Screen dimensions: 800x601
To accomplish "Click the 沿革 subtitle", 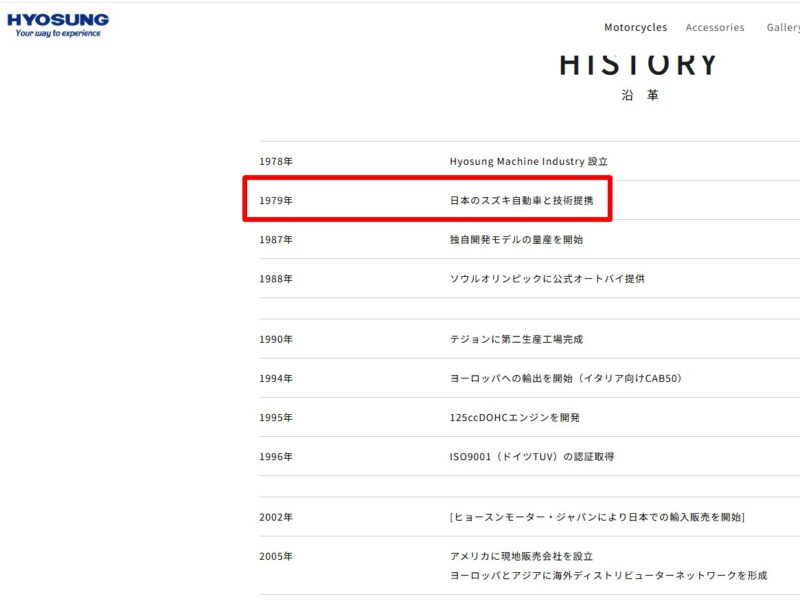I will [640, 95].
